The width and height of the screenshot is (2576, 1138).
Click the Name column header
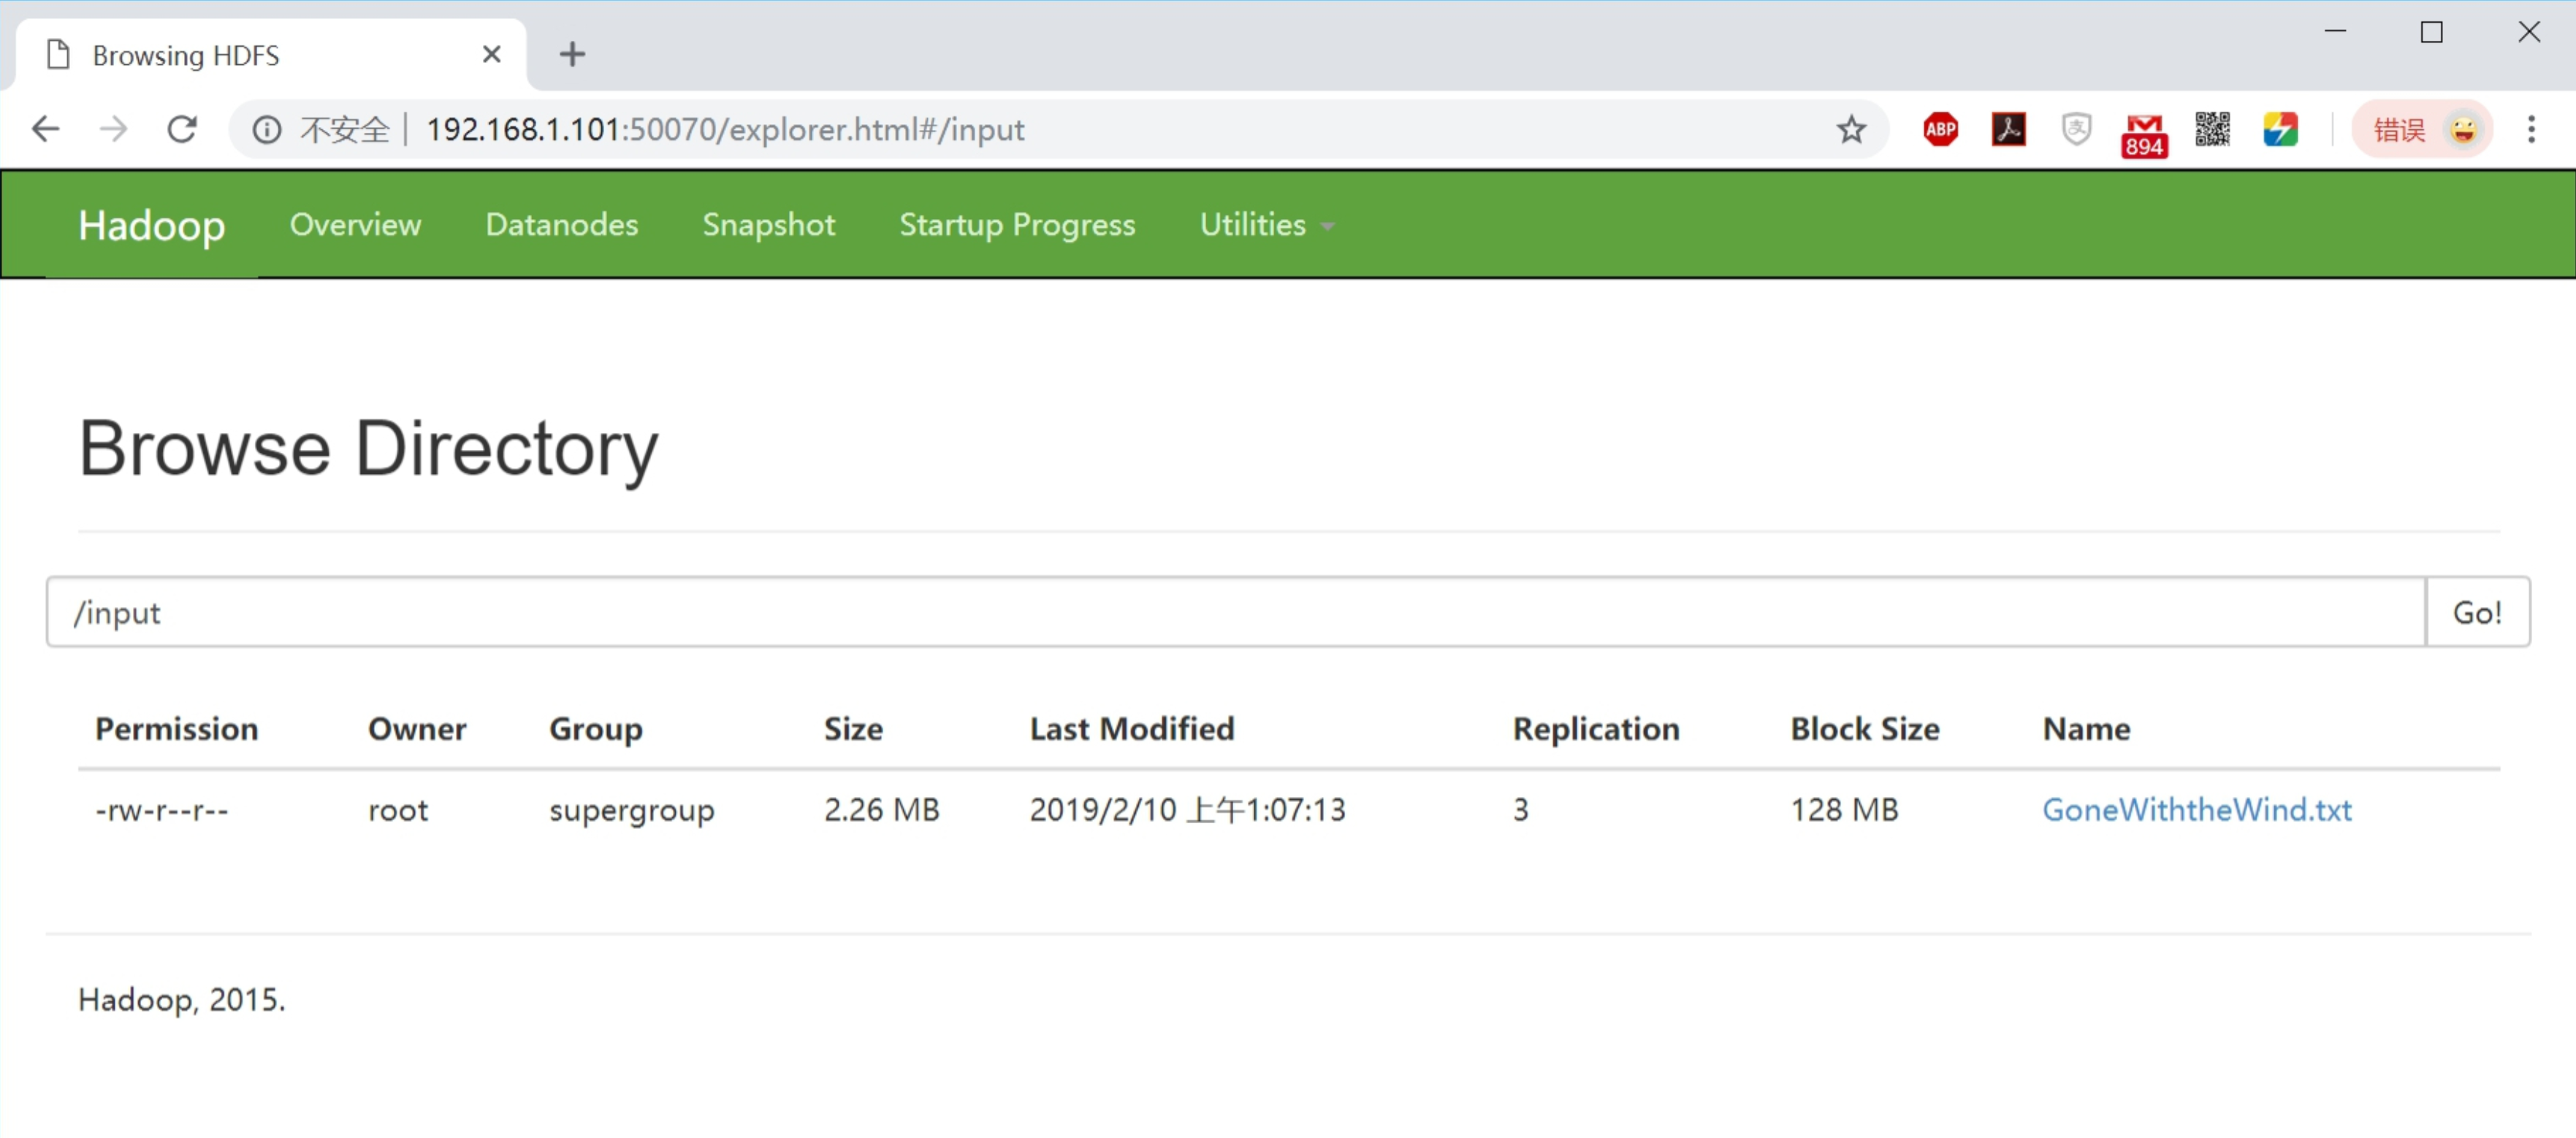(2086, 728)
